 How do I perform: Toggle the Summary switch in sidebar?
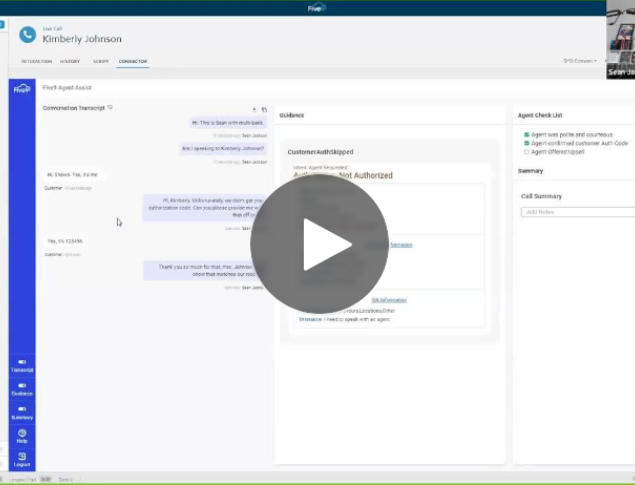tap(22, 411)
